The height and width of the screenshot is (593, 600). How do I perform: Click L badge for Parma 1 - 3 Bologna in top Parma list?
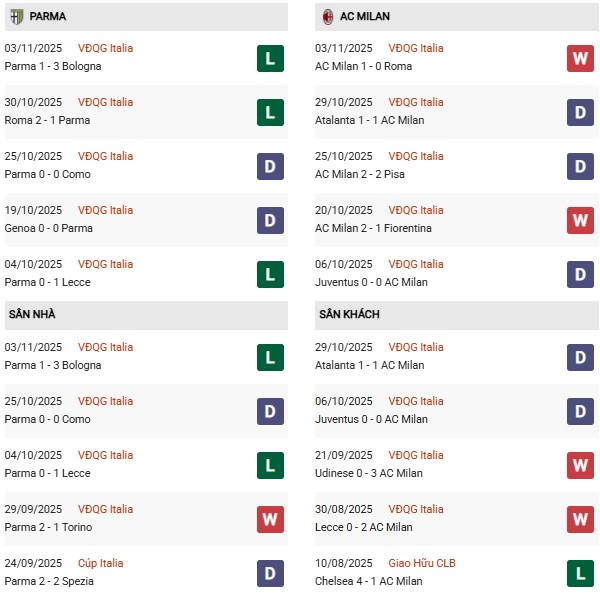click(x=270, y=58)
